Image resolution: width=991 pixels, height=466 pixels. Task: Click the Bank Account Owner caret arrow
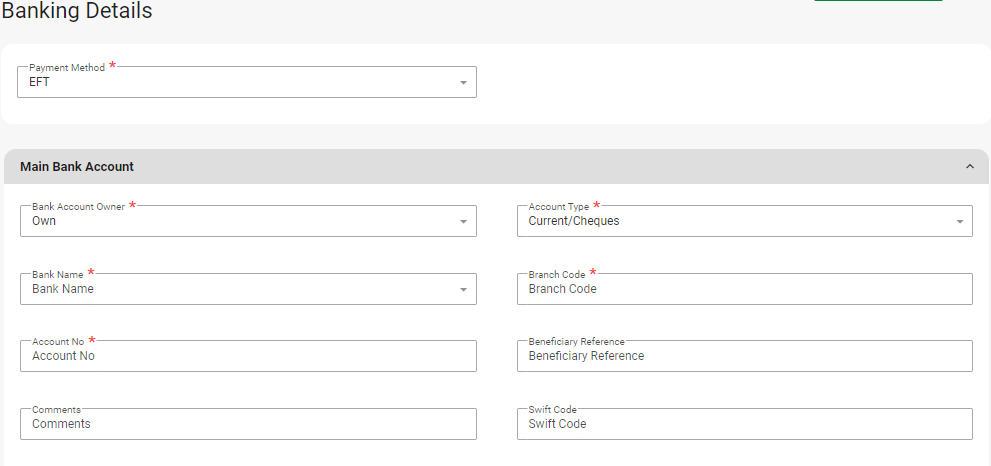(x=463, y=222)
